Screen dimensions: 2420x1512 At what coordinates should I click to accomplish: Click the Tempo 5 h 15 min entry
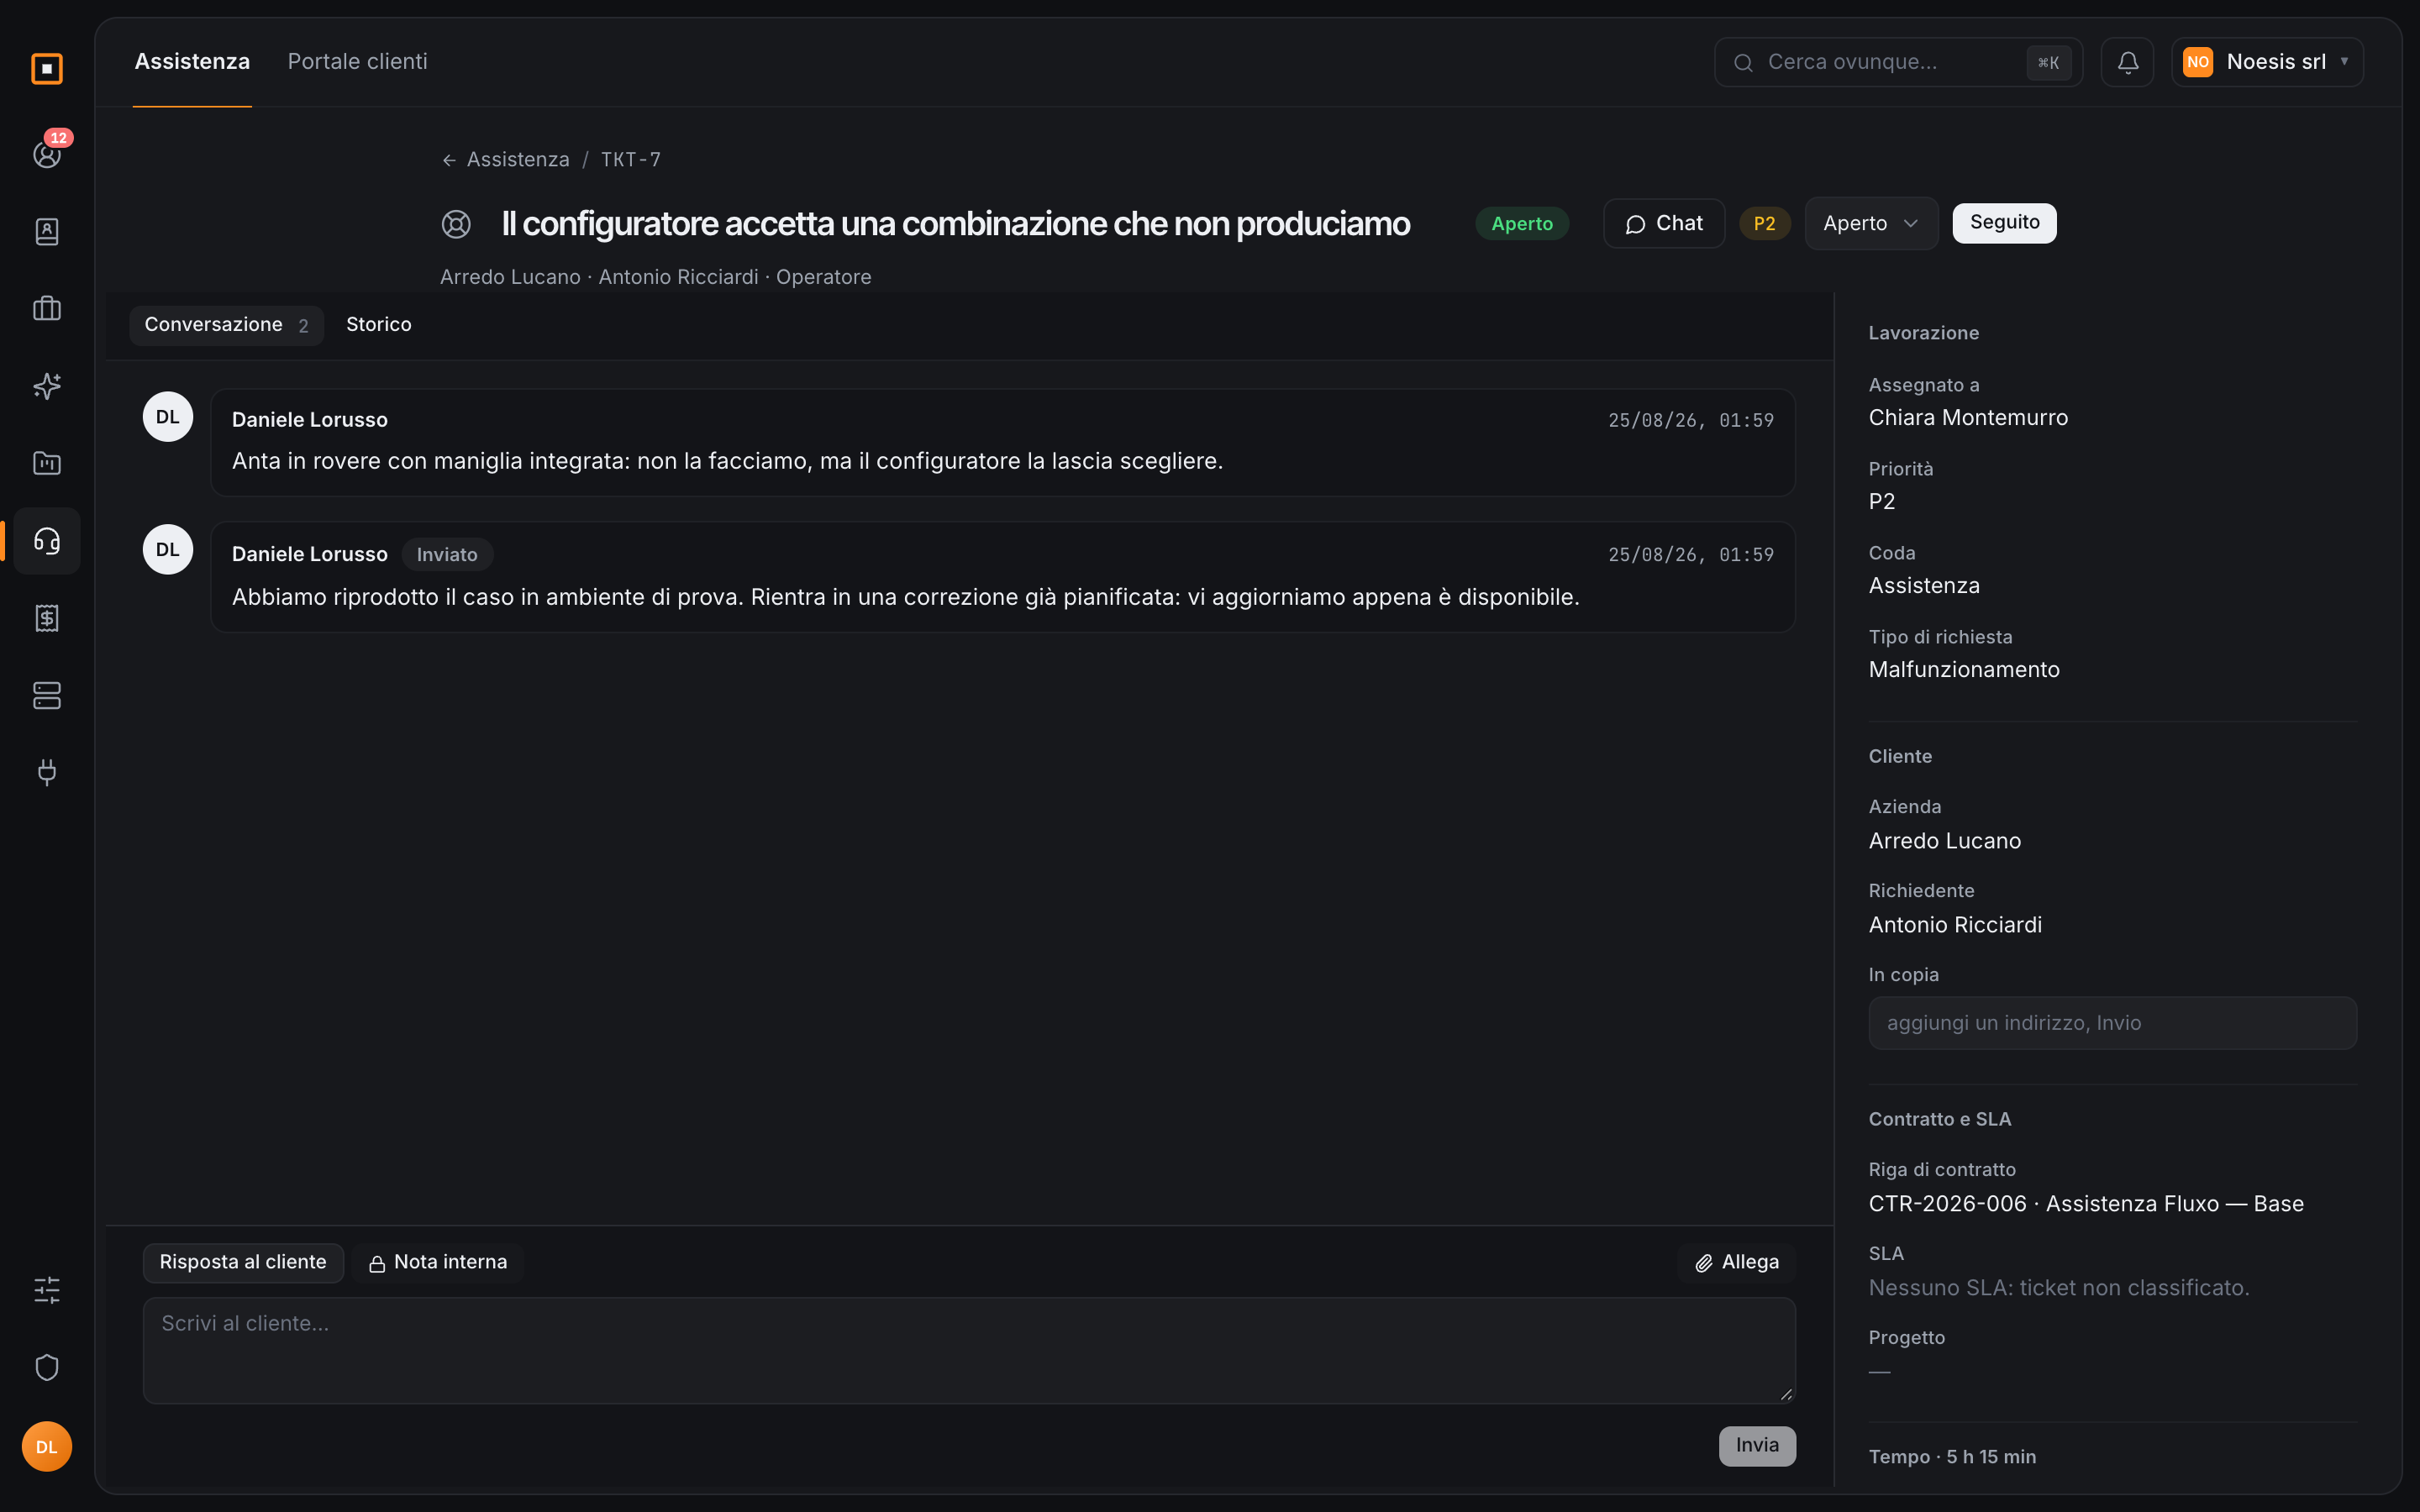[1952, 1457]
